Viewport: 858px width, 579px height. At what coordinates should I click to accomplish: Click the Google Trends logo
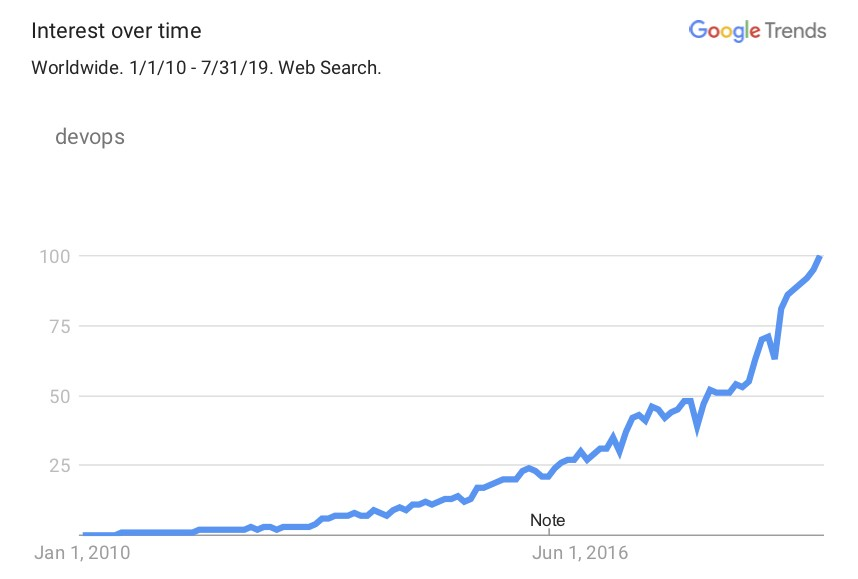click(x=757, y=31)
